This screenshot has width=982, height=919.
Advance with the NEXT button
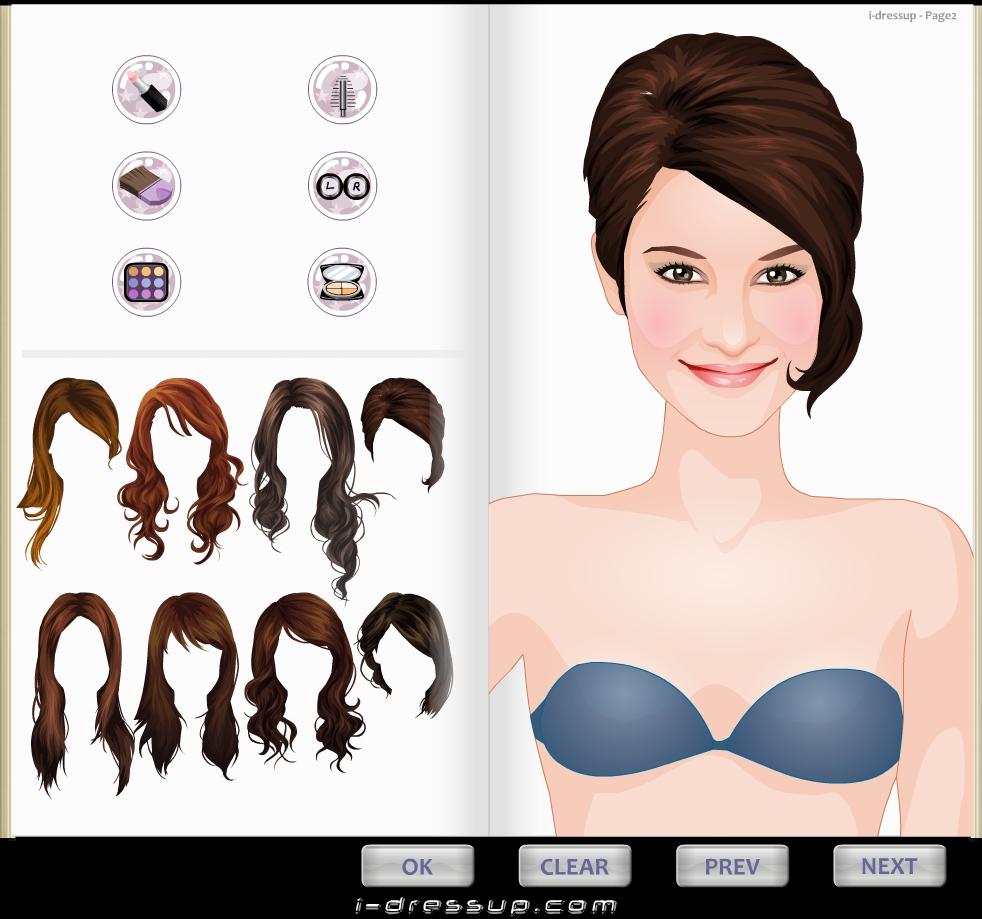[x=889, y=866]
